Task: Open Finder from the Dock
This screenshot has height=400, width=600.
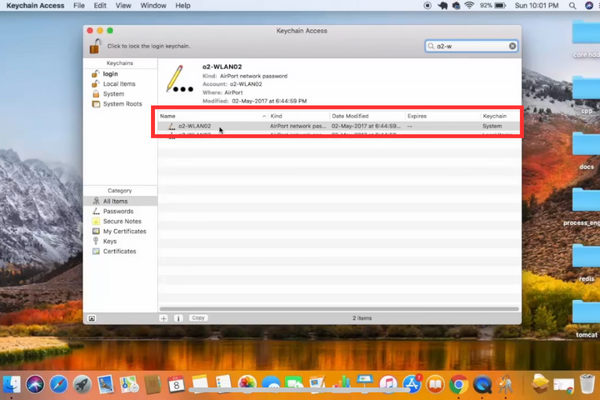Action: pyautogui.click(x=12, y=384)
